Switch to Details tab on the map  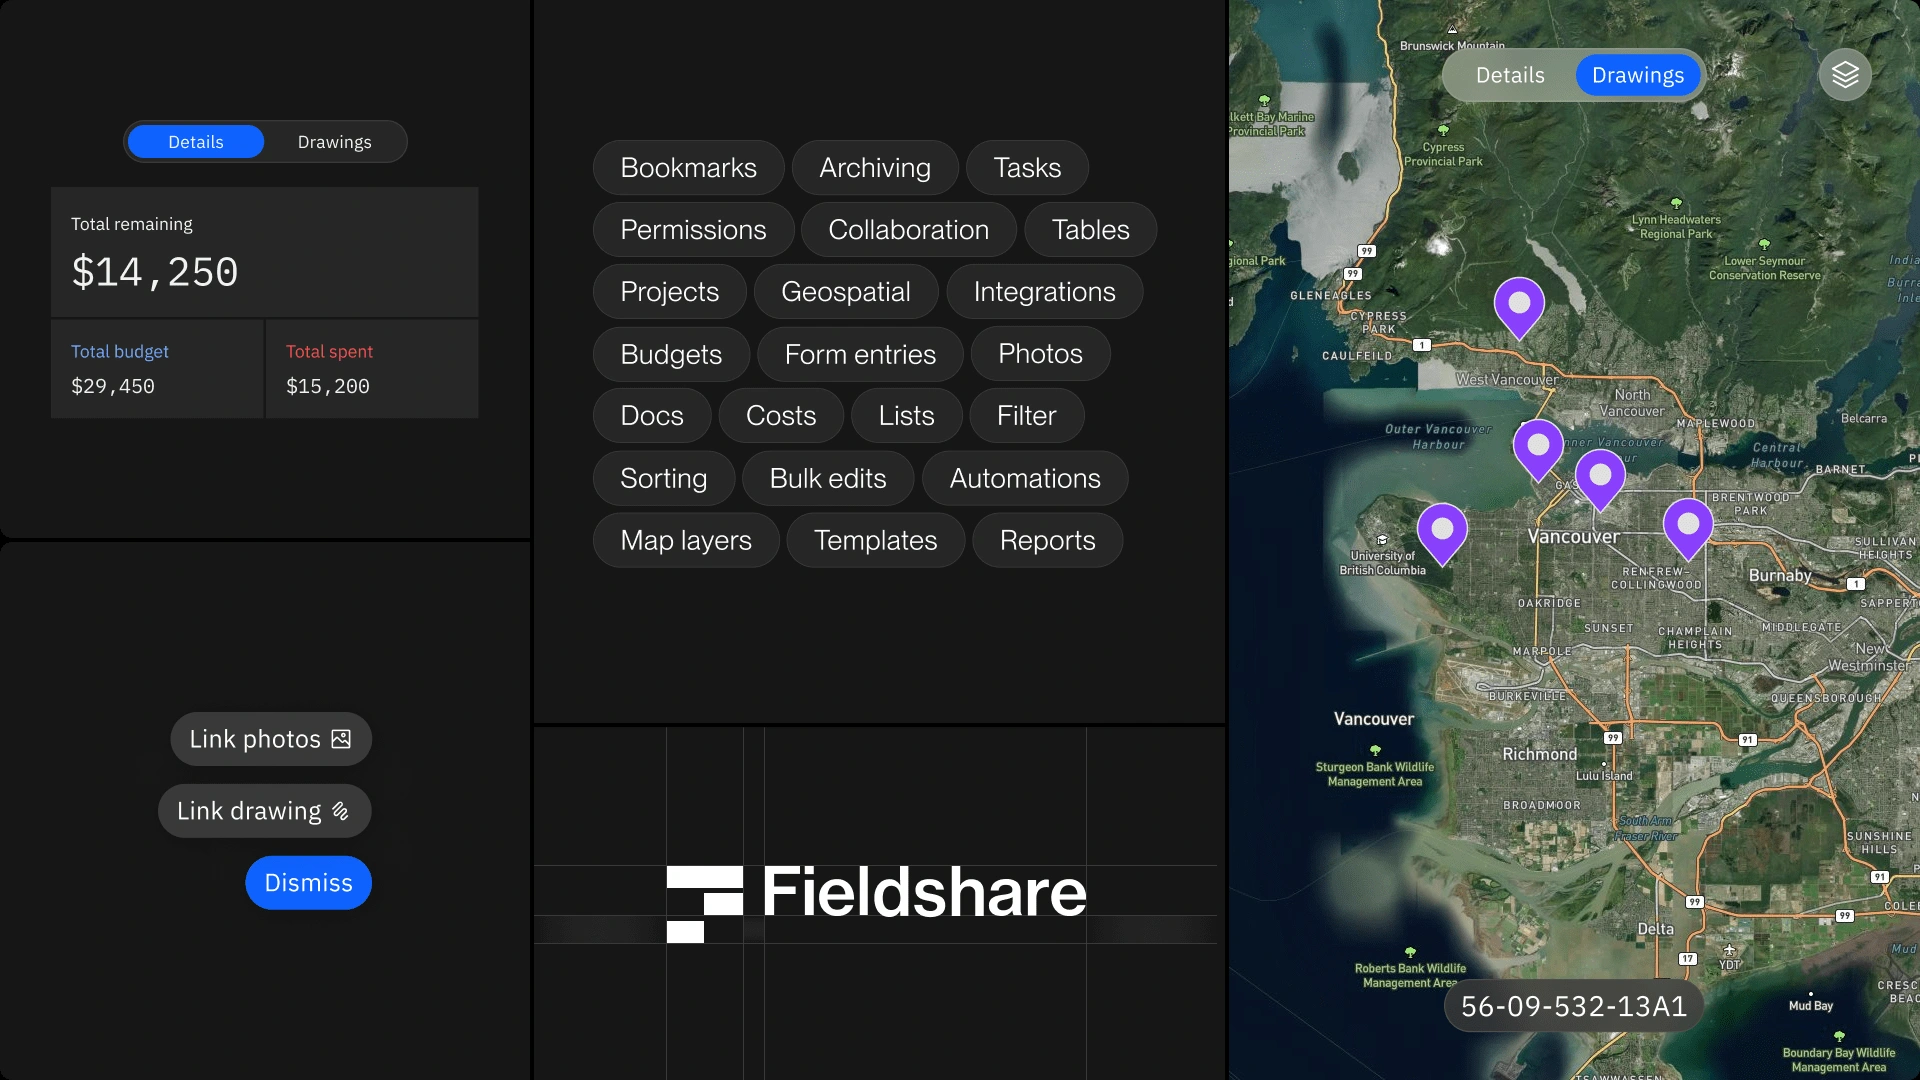1510,75
